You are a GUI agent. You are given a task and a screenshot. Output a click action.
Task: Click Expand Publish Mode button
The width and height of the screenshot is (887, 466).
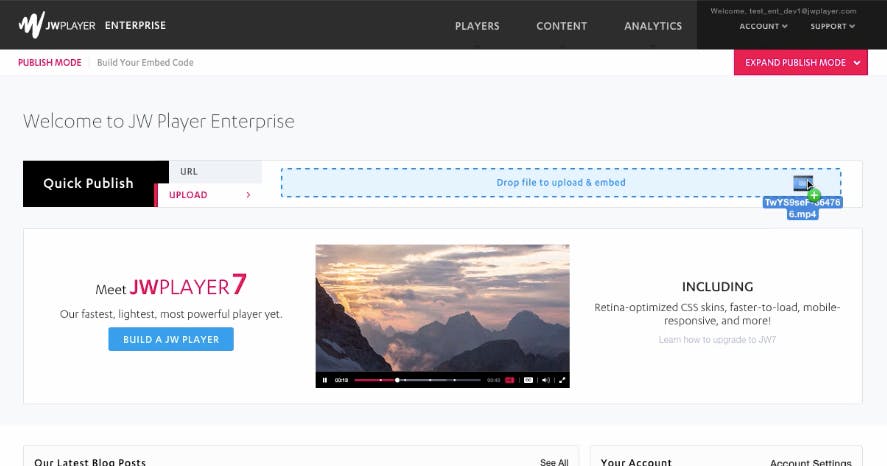pos(800,62)
